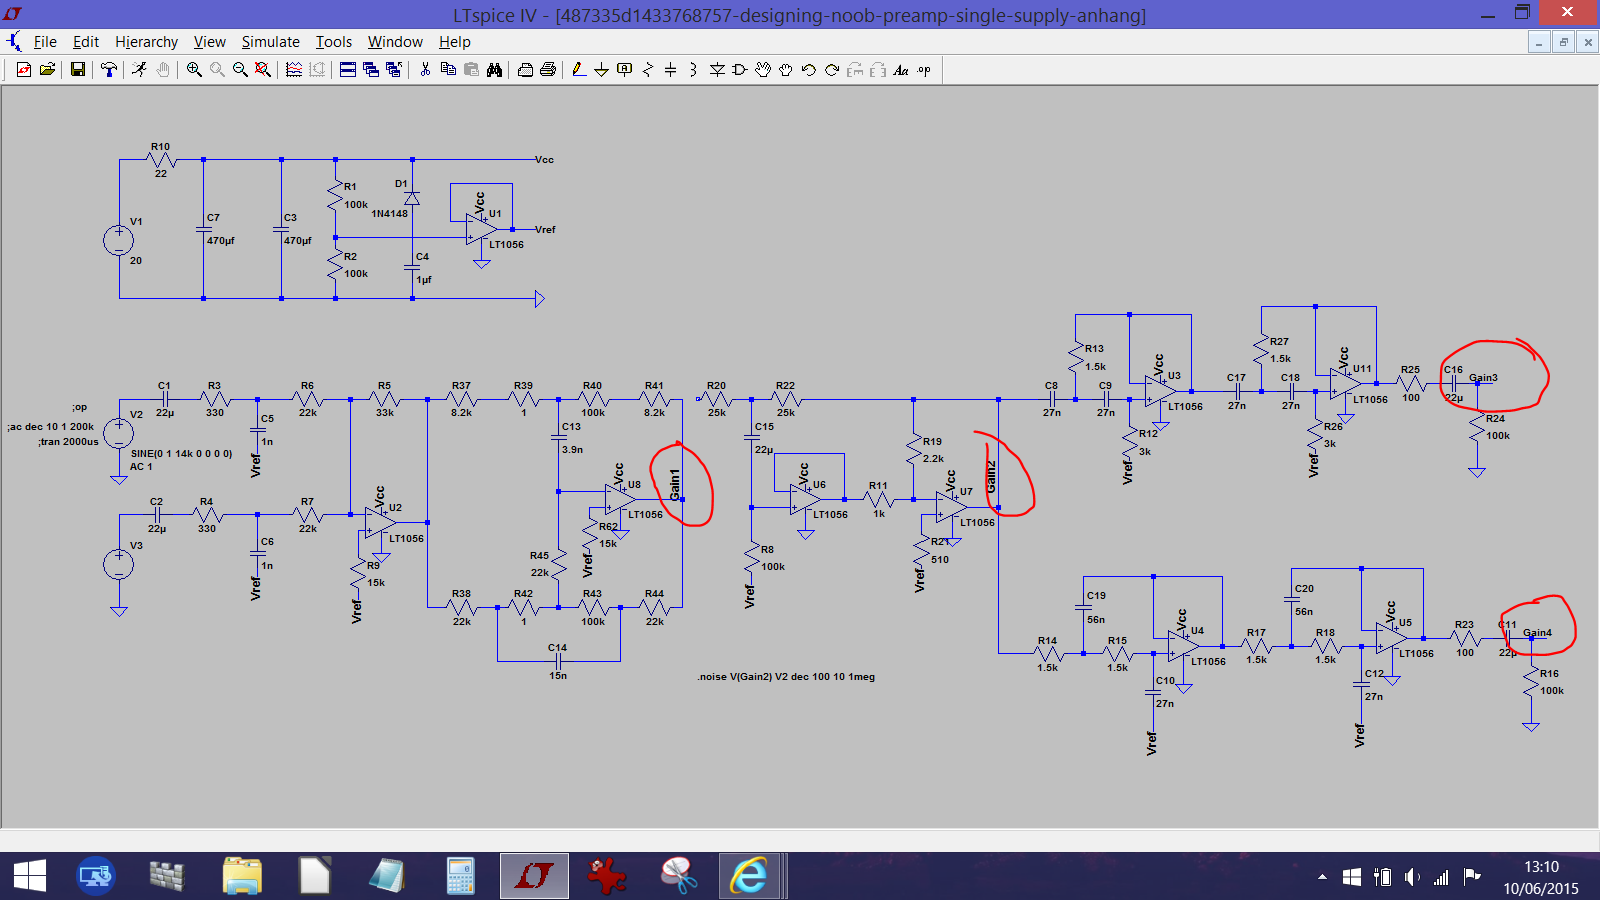Screen dimensions: 1600x900
Task: Run the simulation with the running man icon
Action: 139,70
